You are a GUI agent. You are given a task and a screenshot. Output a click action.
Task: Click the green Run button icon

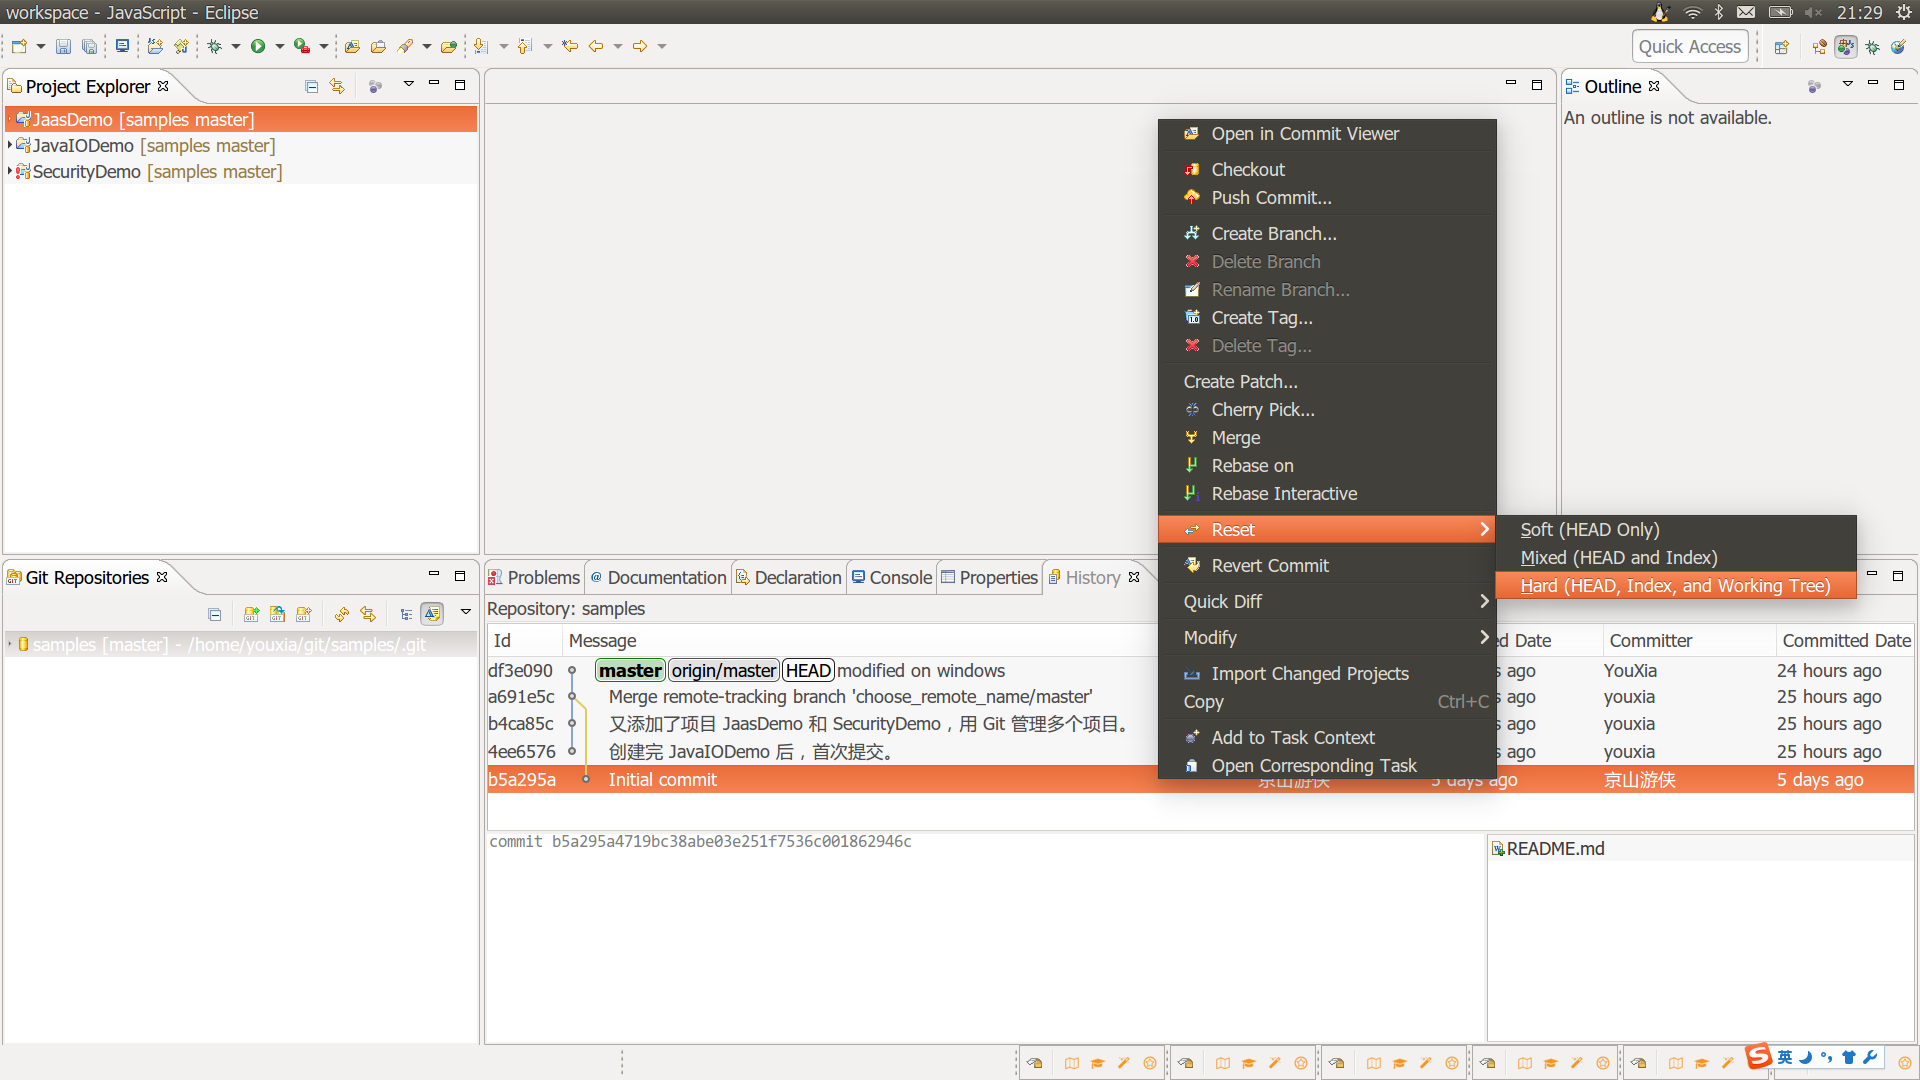coord(258,46)
